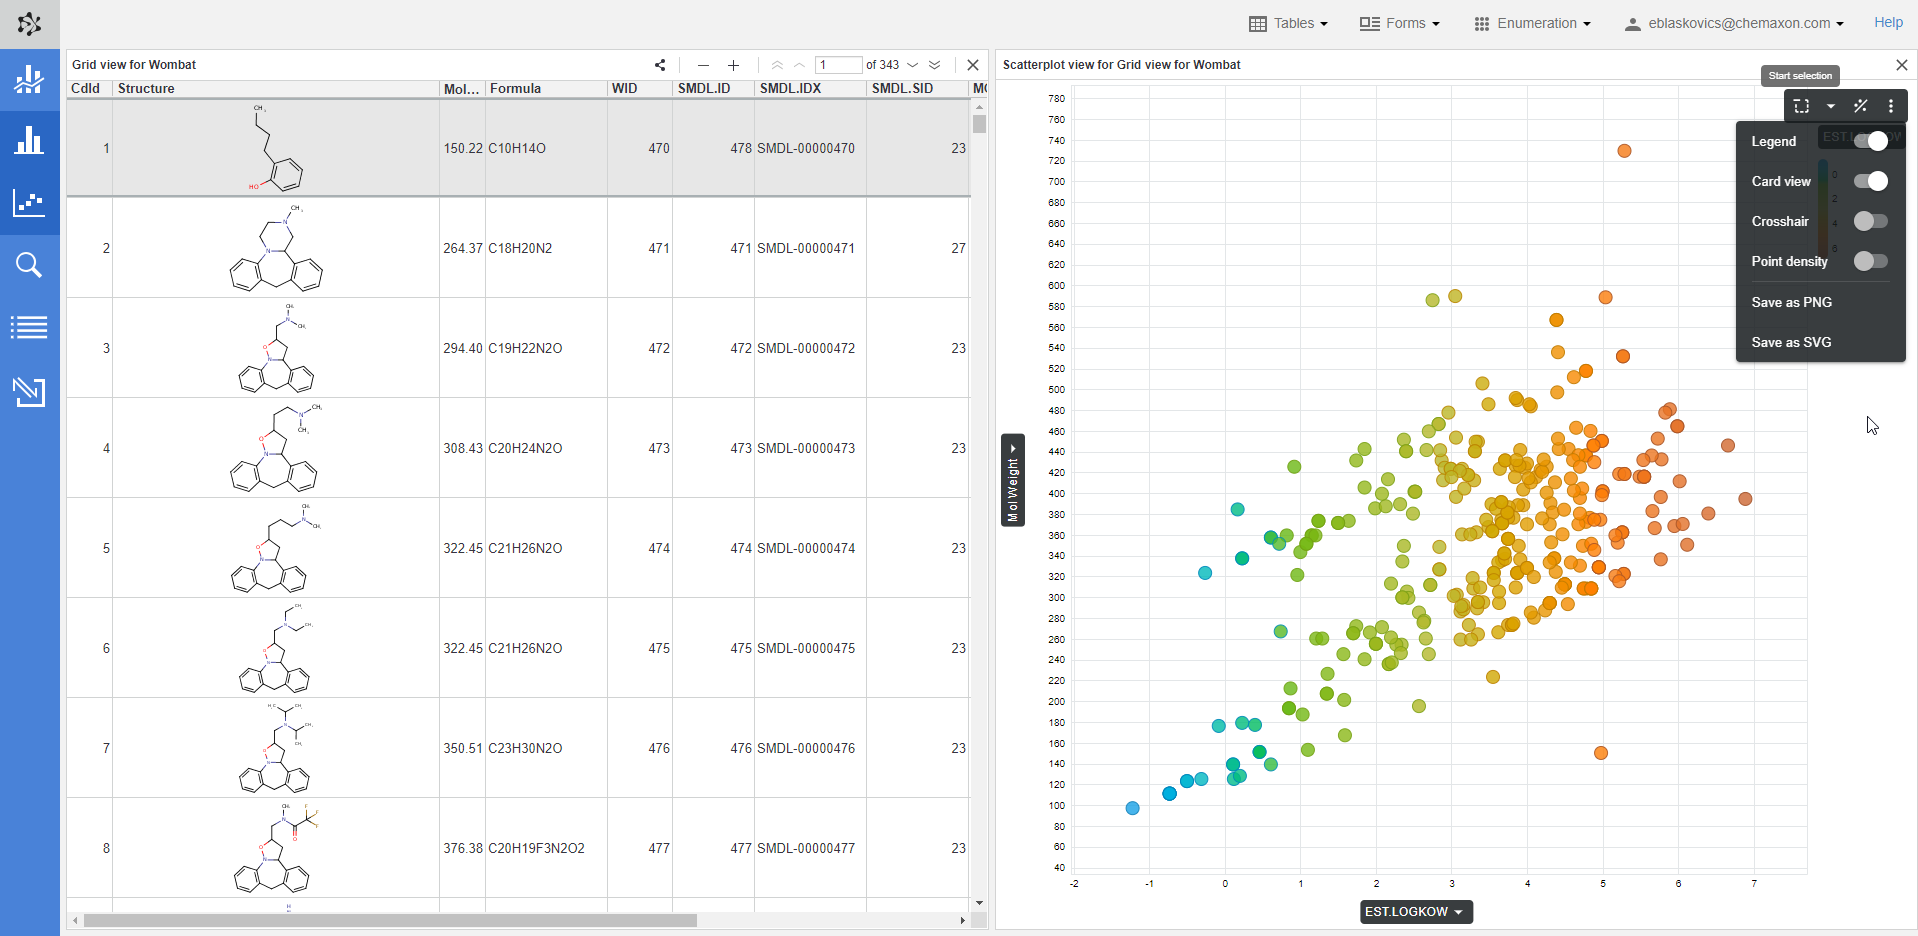Enable the Crosshair toggle
The height and width of the screenshot is (936, 1918).
pos(1870,221)
